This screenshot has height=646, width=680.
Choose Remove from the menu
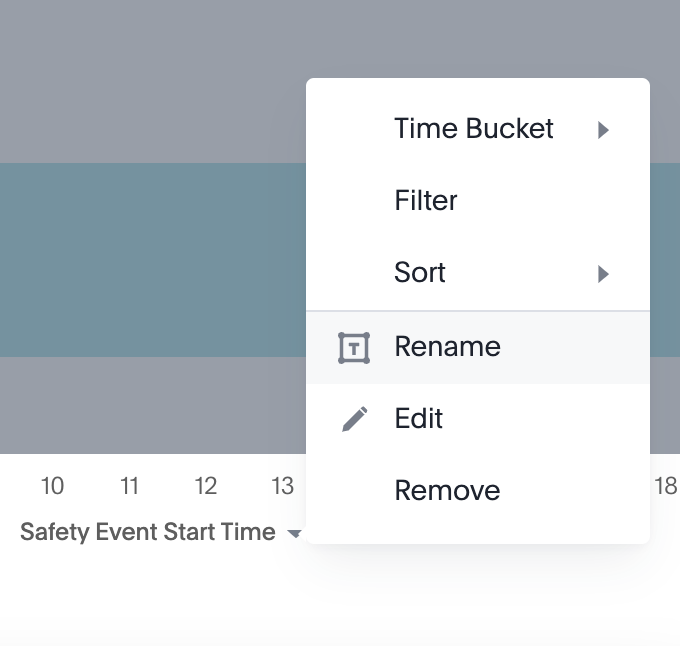(x=447, y=491)
